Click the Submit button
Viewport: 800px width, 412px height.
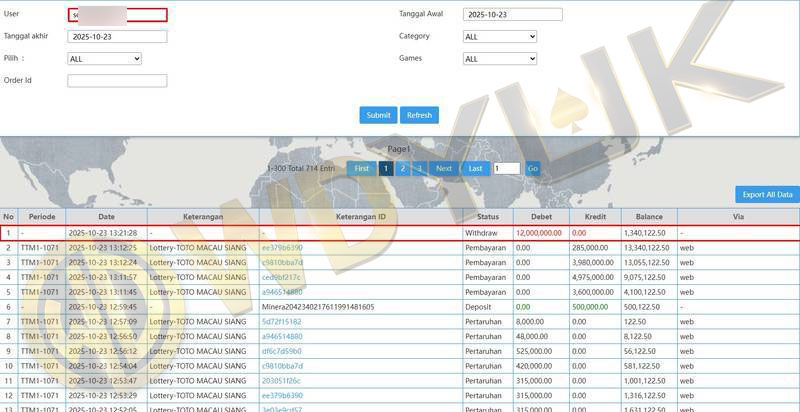(x=378, y=115)
